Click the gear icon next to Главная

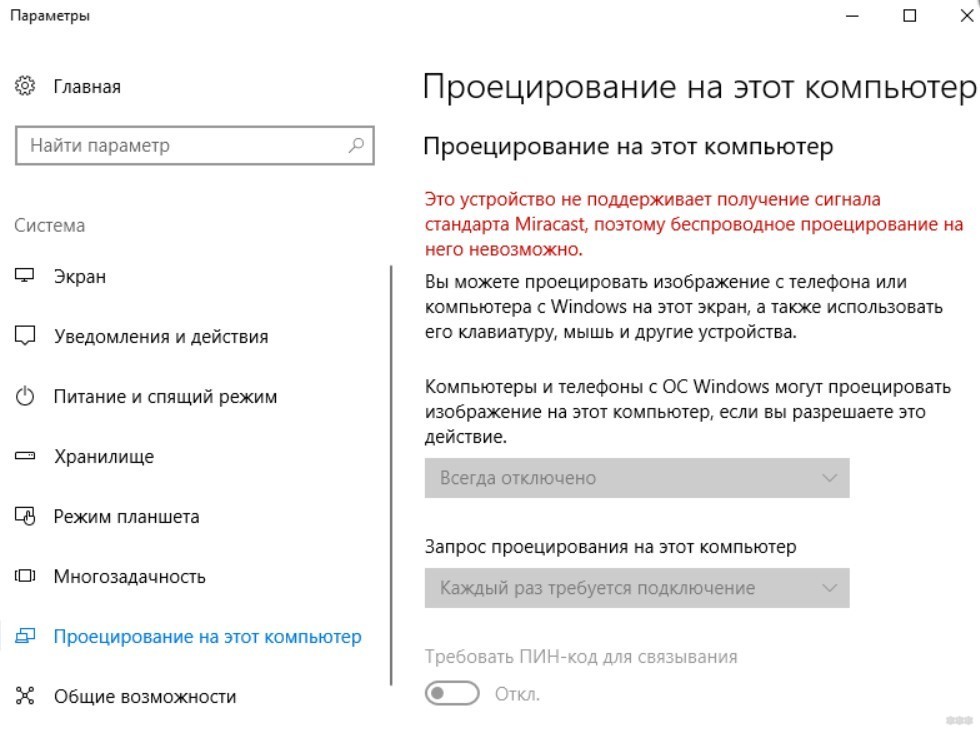click(x=23, y=86)
